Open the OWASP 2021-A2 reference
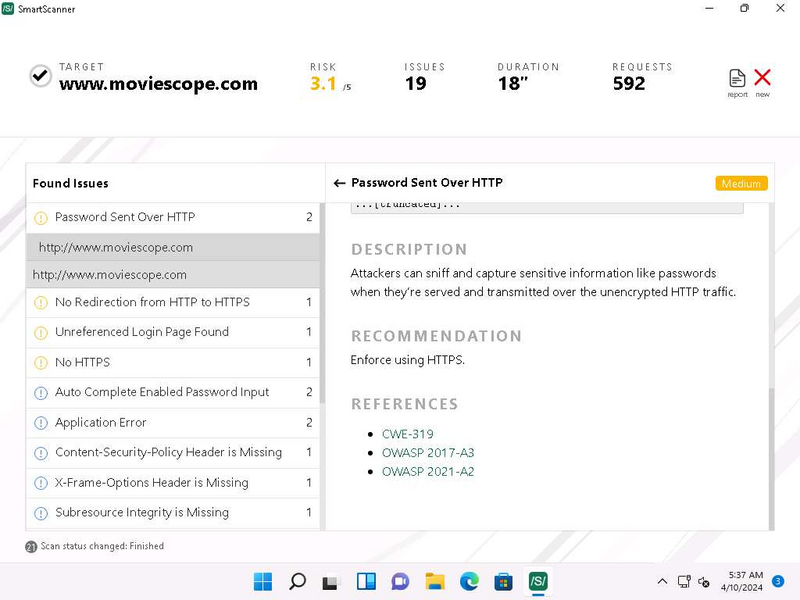800x600 pixels. 428,472
